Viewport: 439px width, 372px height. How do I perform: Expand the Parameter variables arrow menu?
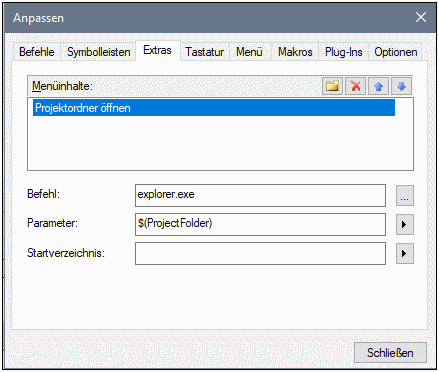(x=405, y=224)
